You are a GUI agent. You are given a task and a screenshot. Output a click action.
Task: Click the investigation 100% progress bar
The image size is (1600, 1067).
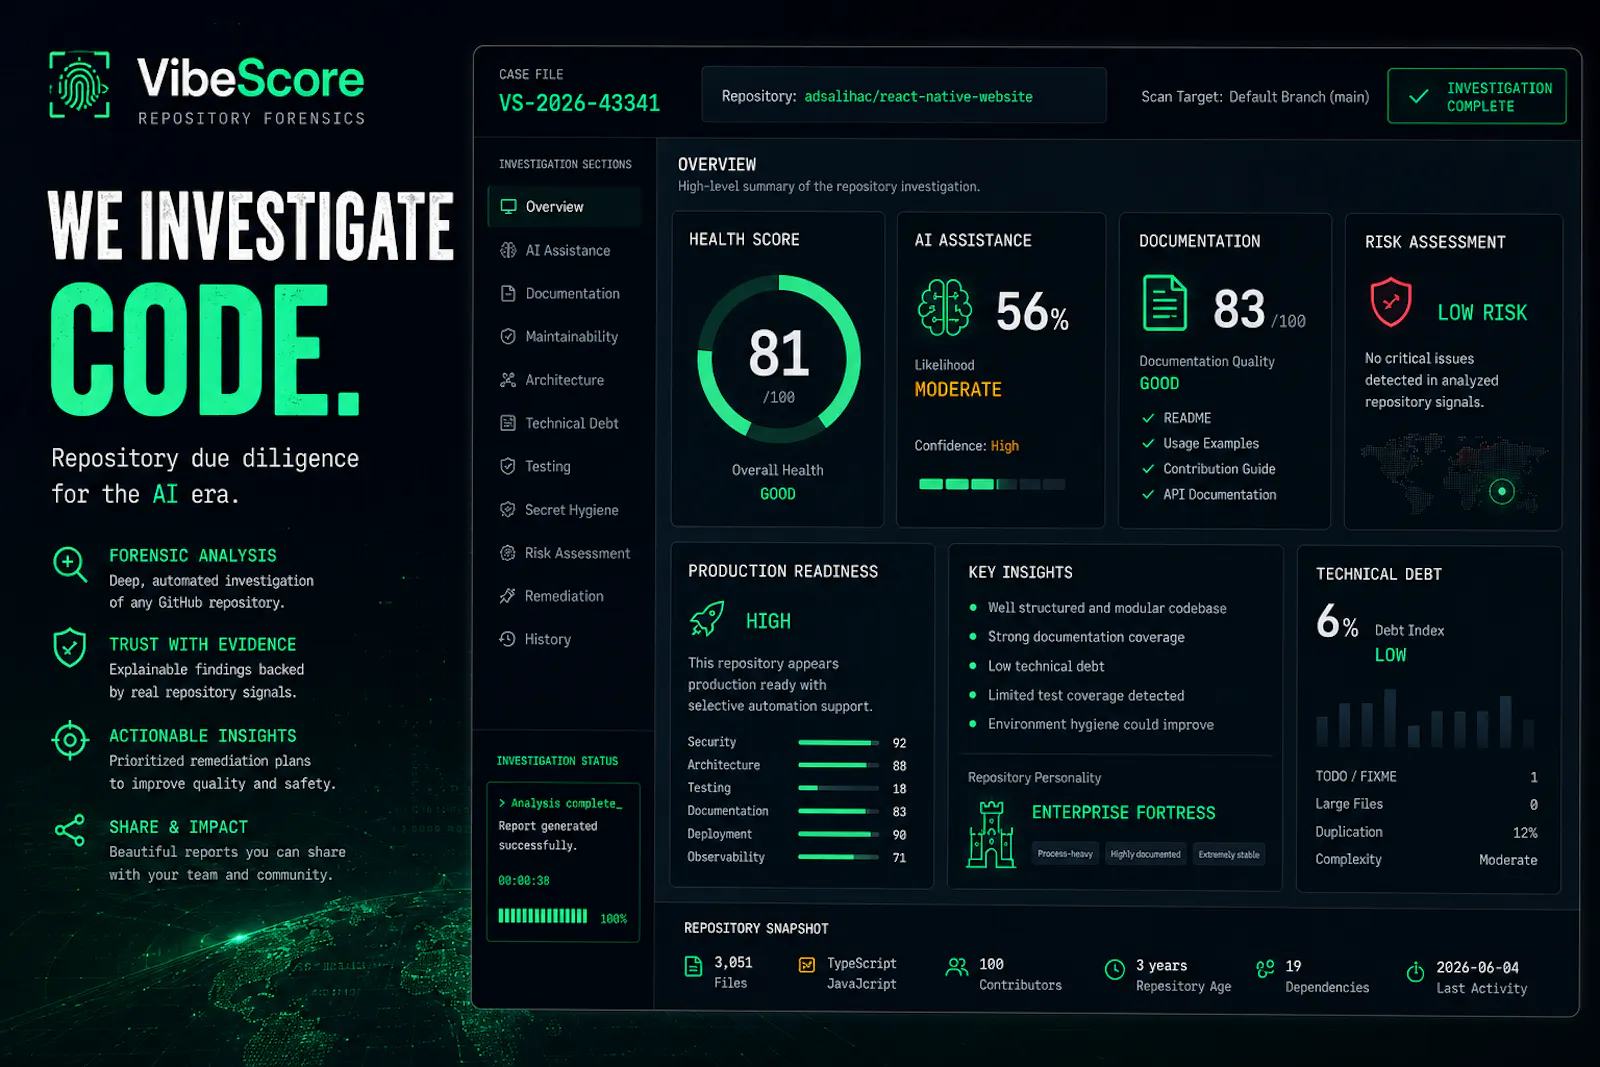(543, 916)
